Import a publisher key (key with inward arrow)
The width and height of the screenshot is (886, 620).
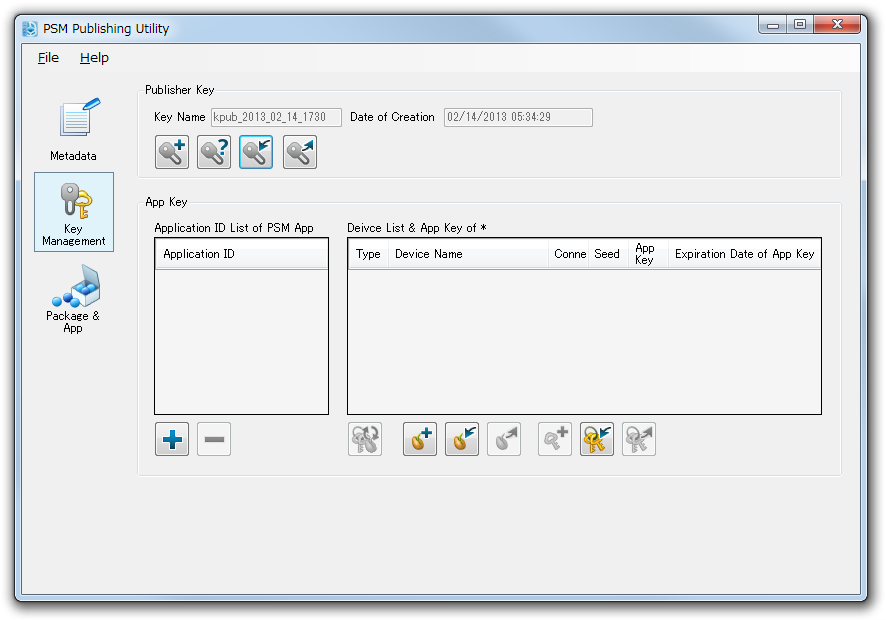[256, 153]
